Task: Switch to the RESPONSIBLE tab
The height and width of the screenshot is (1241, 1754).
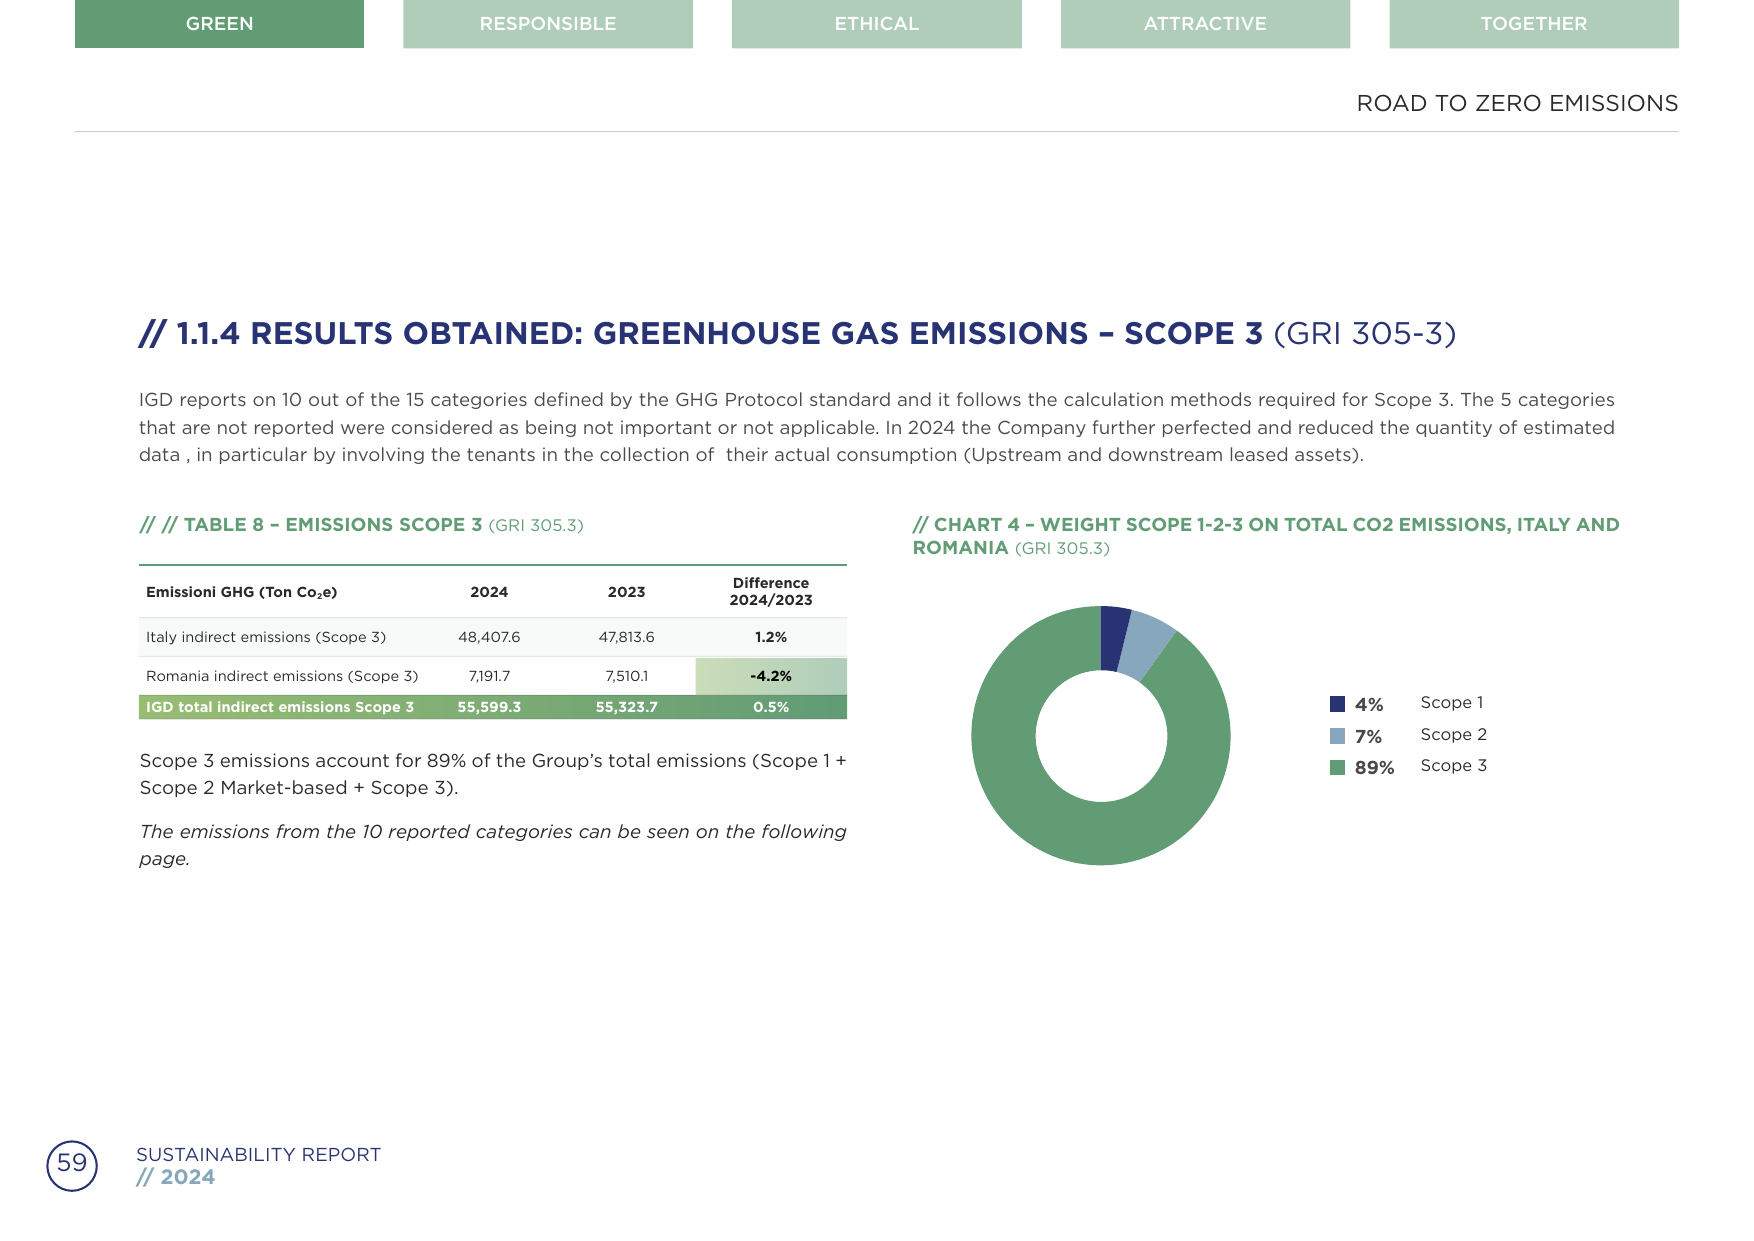Action: coord(548,24)
